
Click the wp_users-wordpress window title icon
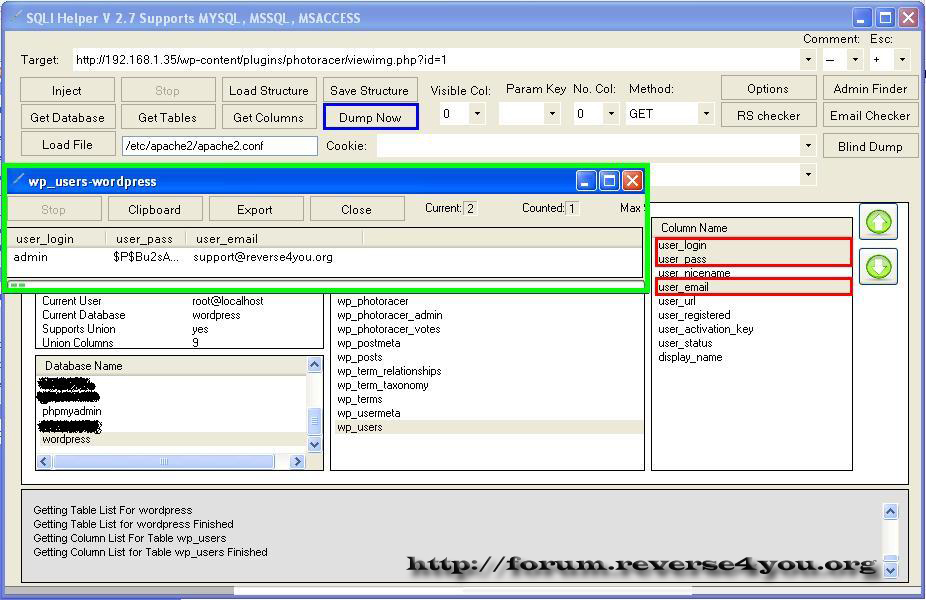coord(19,180)
